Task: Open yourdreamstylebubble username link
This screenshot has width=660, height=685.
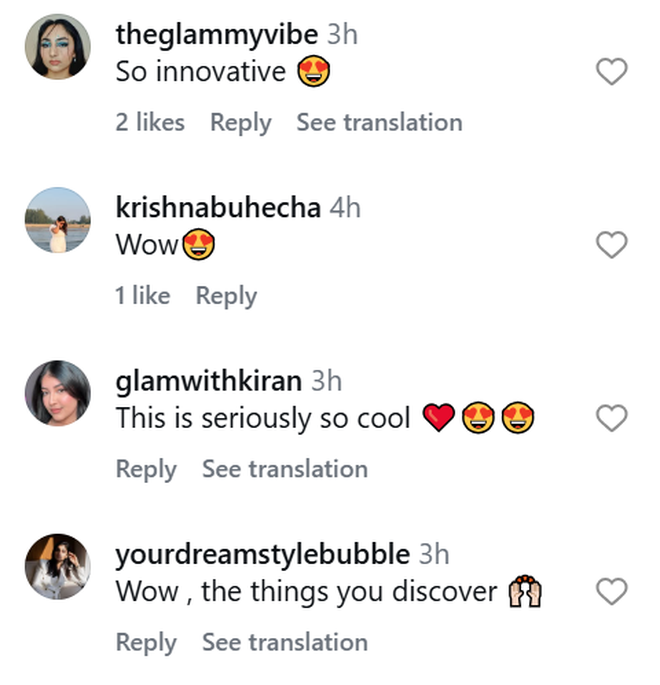Action: [262, 554]
